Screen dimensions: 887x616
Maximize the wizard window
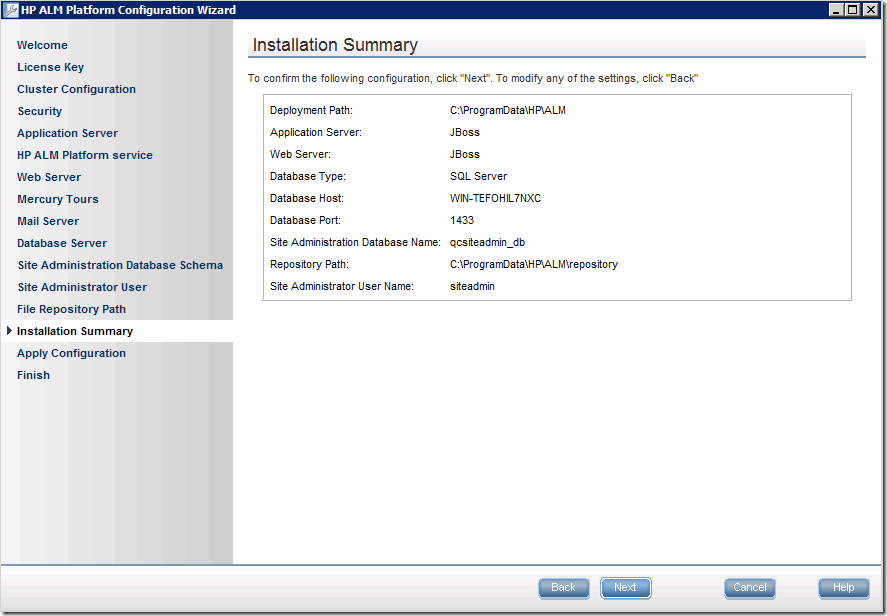853,10
